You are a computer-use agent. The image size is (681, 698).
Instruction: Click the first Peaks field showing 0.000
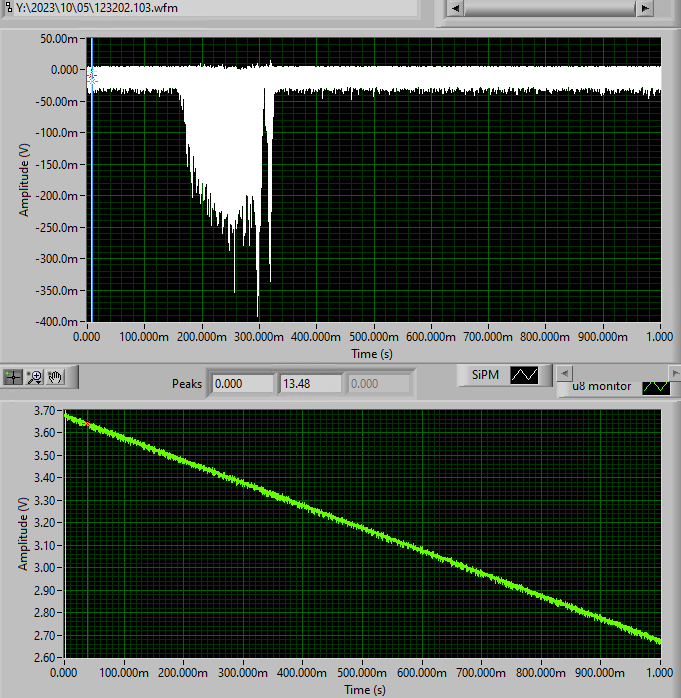(x=243, y=384)
